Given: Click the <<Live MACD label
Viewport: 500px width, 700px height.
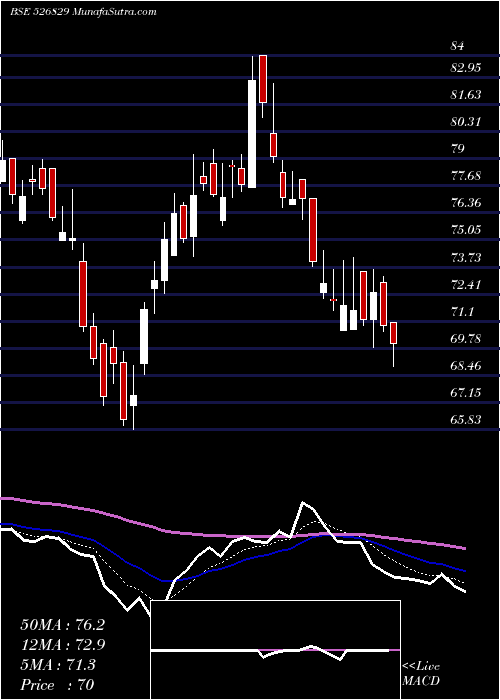Looking at the screenshot, I should pos(421,673).
